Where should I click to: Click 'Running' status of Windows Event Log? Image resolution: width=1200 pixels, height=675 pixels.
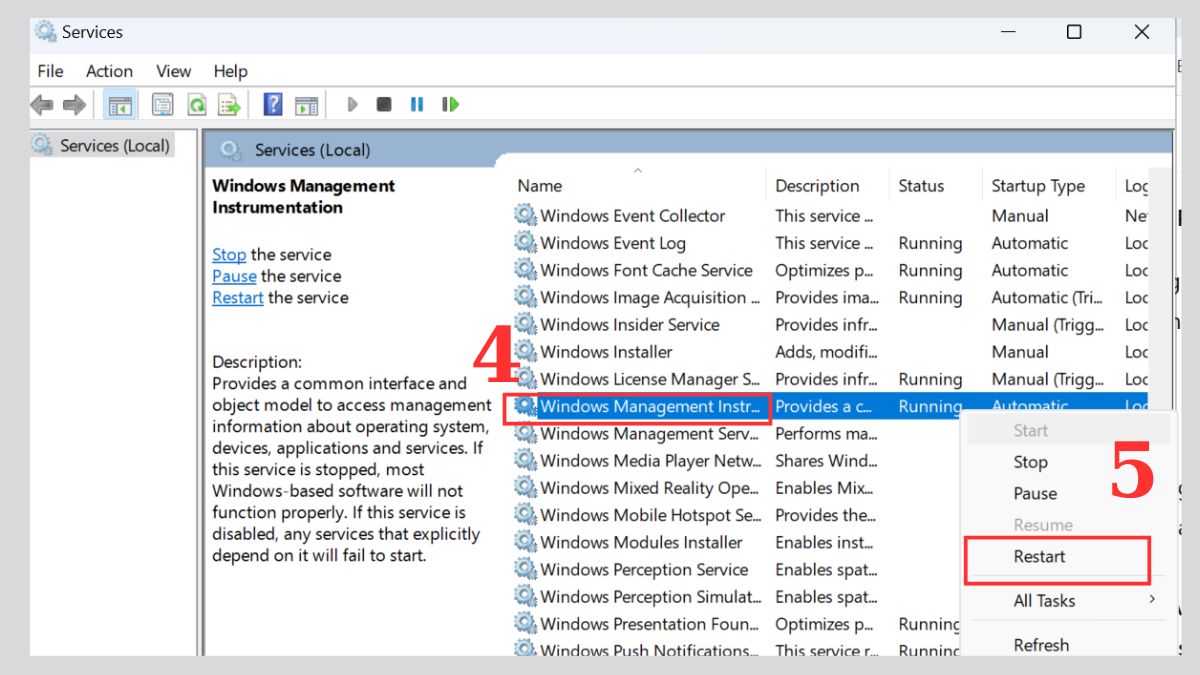tap(930, 243)
